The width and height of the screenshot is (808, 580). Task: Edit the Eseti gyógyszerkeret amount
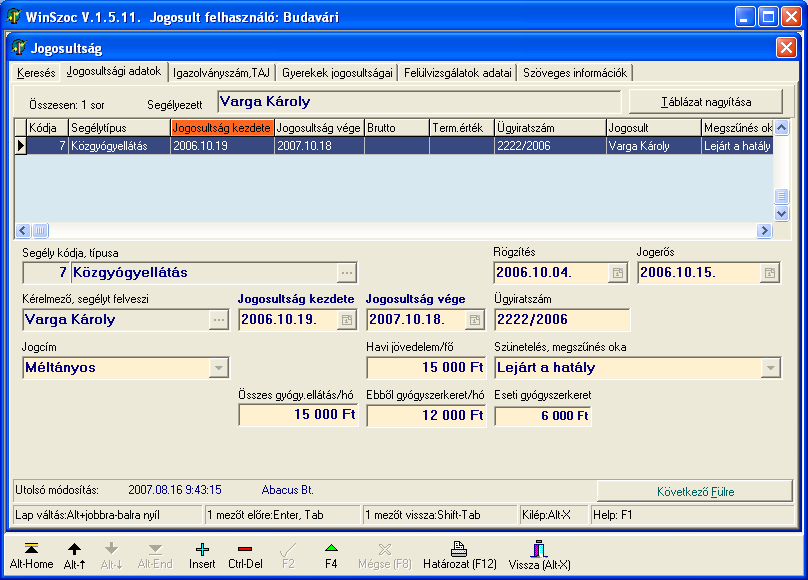[x=543, y=416]
